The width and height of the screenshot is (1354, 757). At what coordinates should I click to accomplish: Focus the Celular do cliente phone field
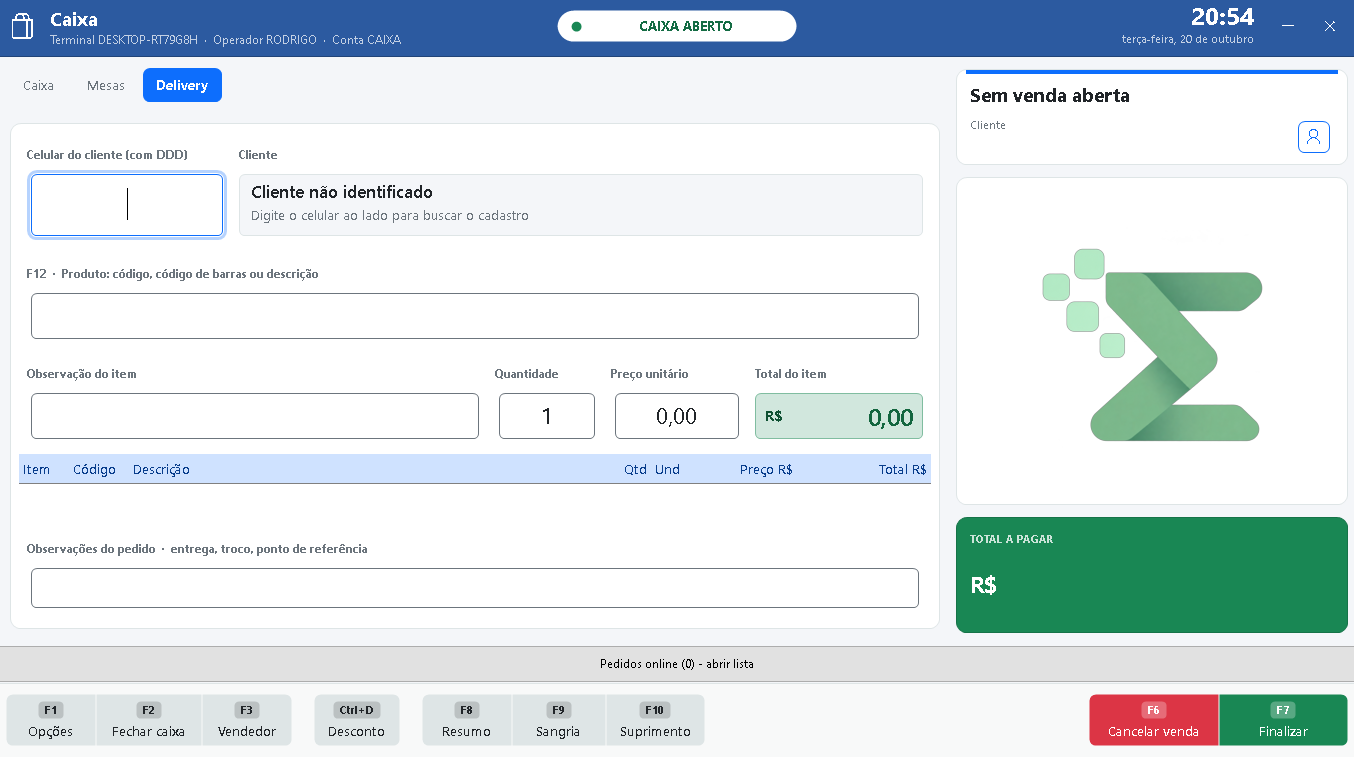(x=127, y=205)
